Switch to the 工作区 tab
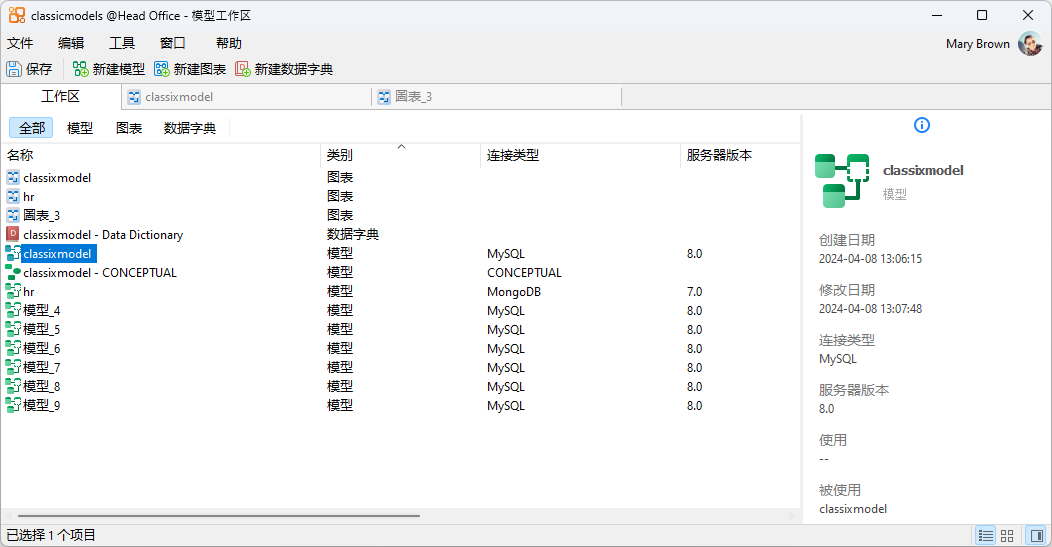This screenshot has width=1052, height=547. [x=61, y=97]
